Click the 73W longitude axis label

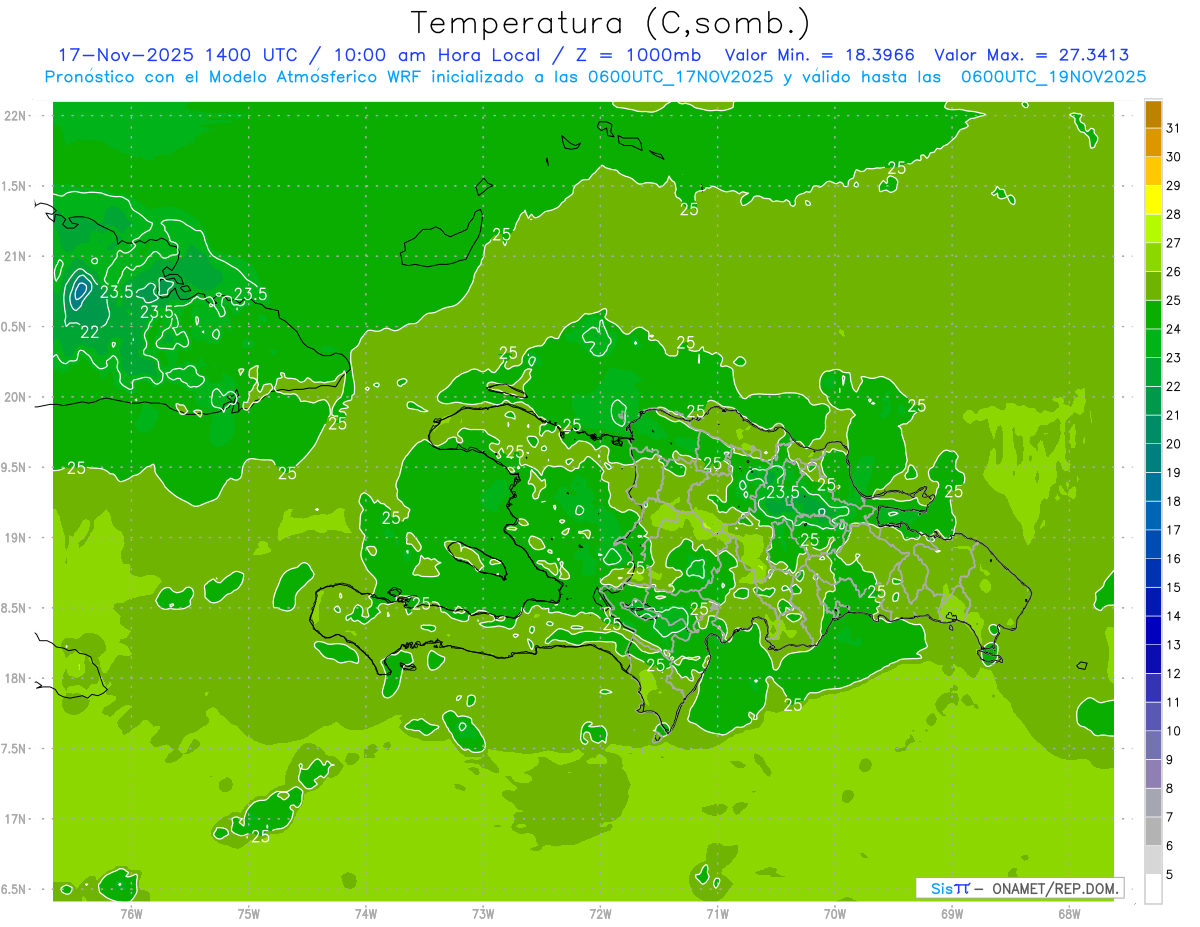483,913
